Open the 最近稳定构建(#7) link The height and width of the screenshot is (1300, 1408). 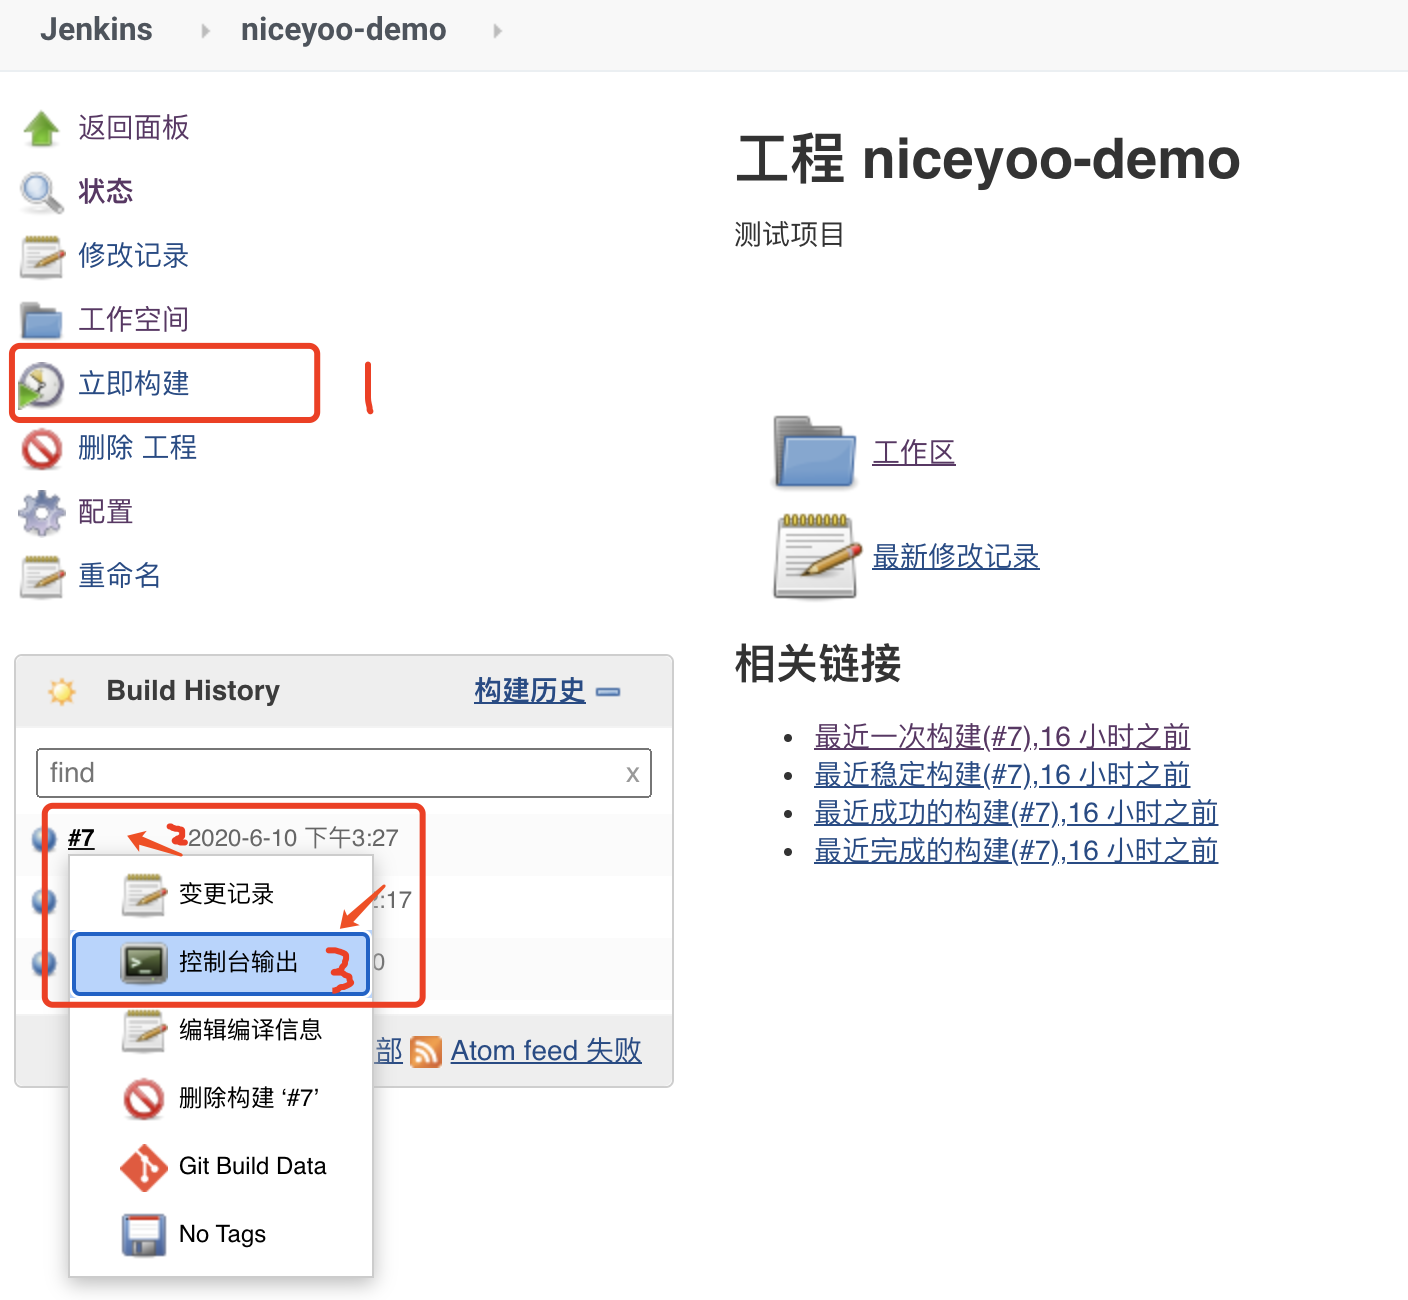pos(1002,775)
